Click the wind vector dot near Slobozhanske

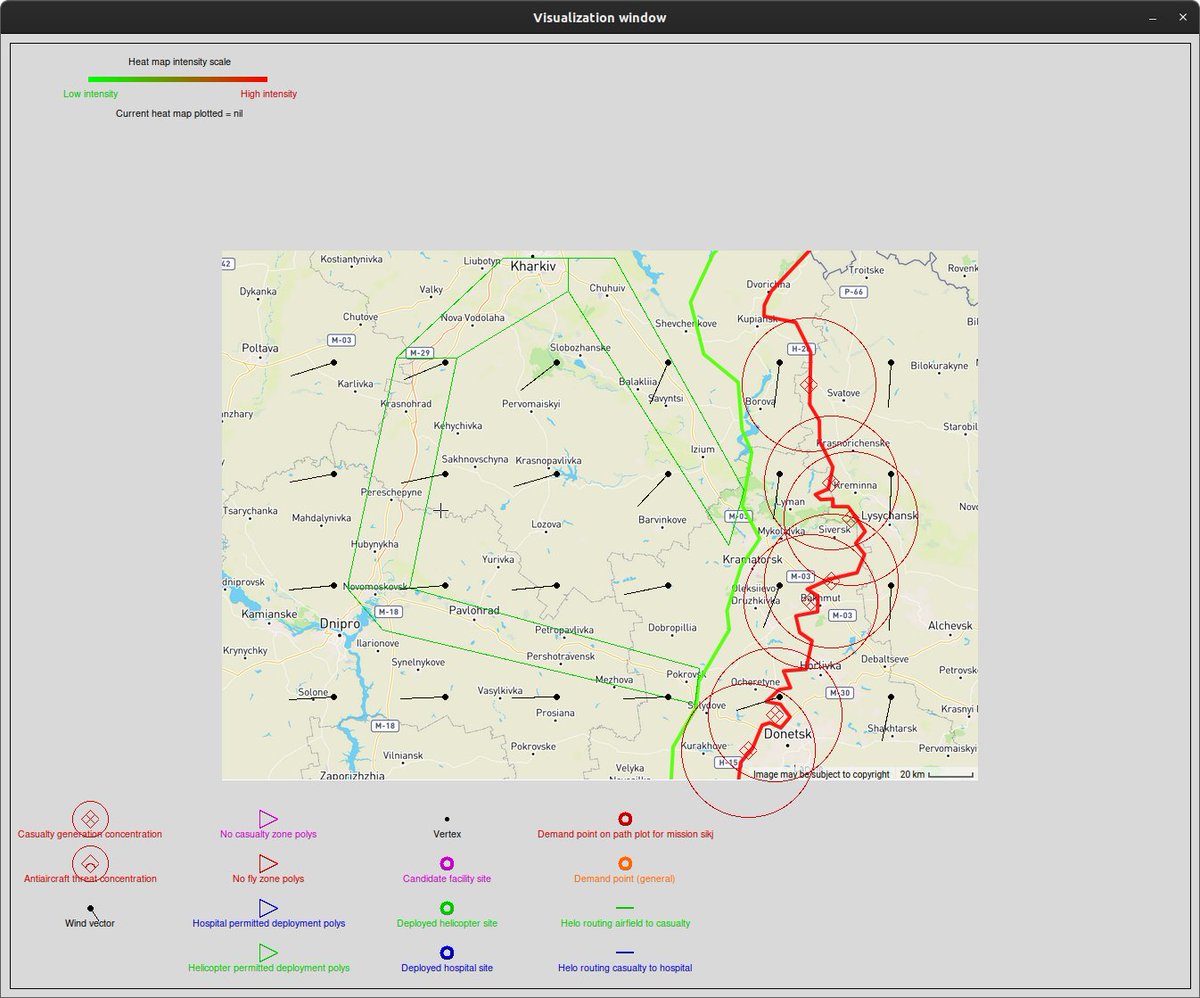557,363
